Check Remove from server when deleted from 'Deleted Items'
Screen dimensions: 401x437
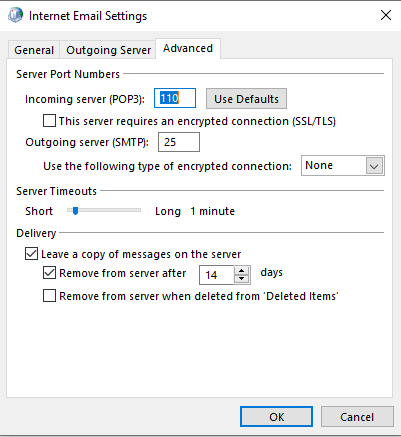point(49,296)
